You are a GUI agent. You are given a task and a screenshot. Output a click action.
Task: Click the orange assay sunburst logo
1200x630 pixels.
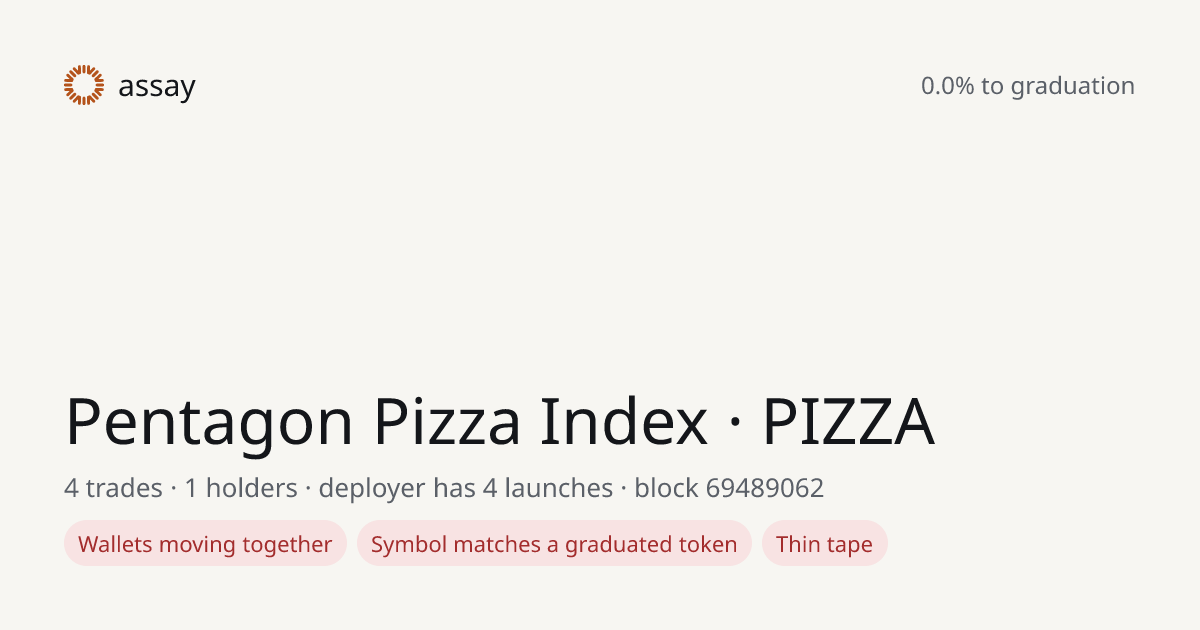tap(84, 85)
